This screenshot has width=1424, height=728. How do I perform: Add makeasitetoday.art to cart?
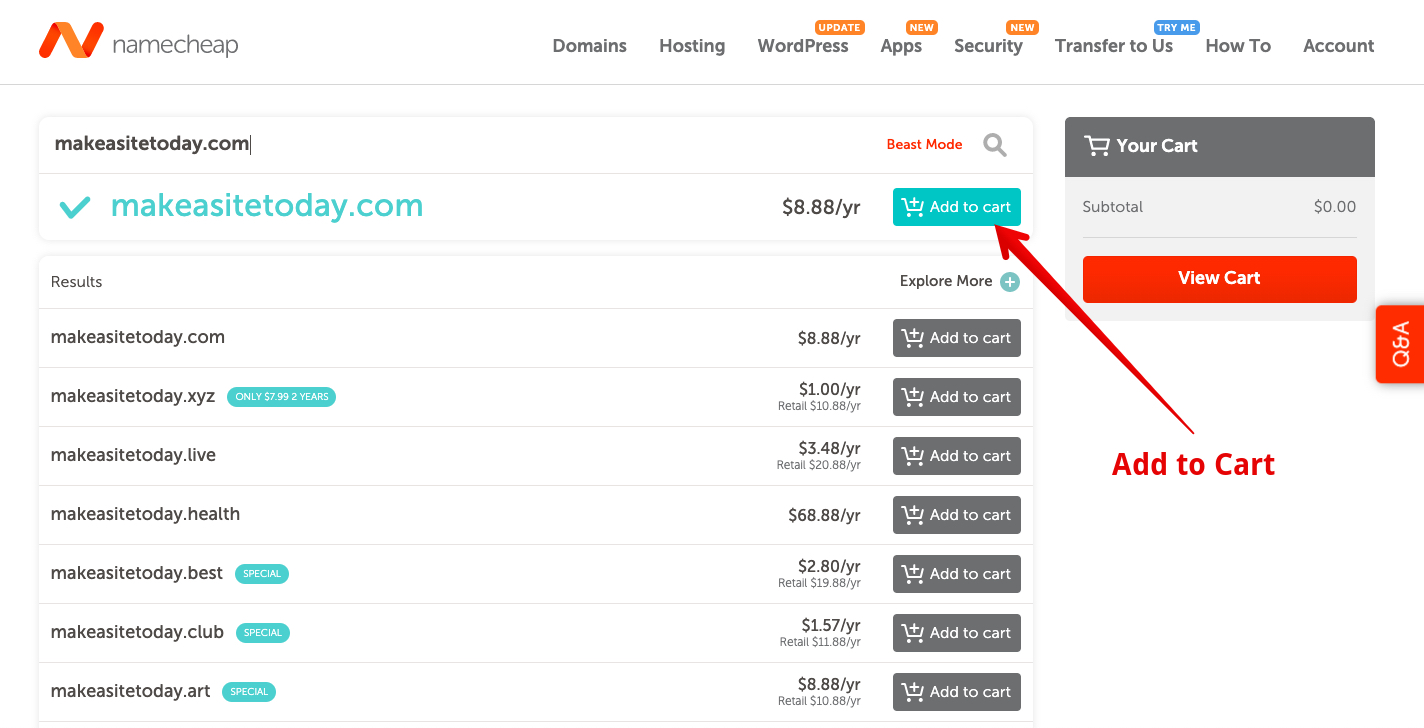pyautogui.click(x=957, y=692)
